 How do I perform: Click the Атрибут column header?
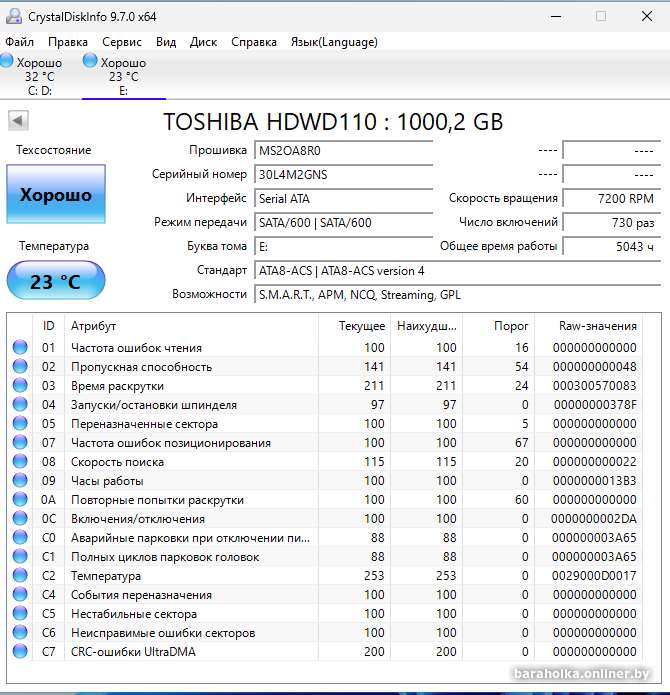coord(191,326)
